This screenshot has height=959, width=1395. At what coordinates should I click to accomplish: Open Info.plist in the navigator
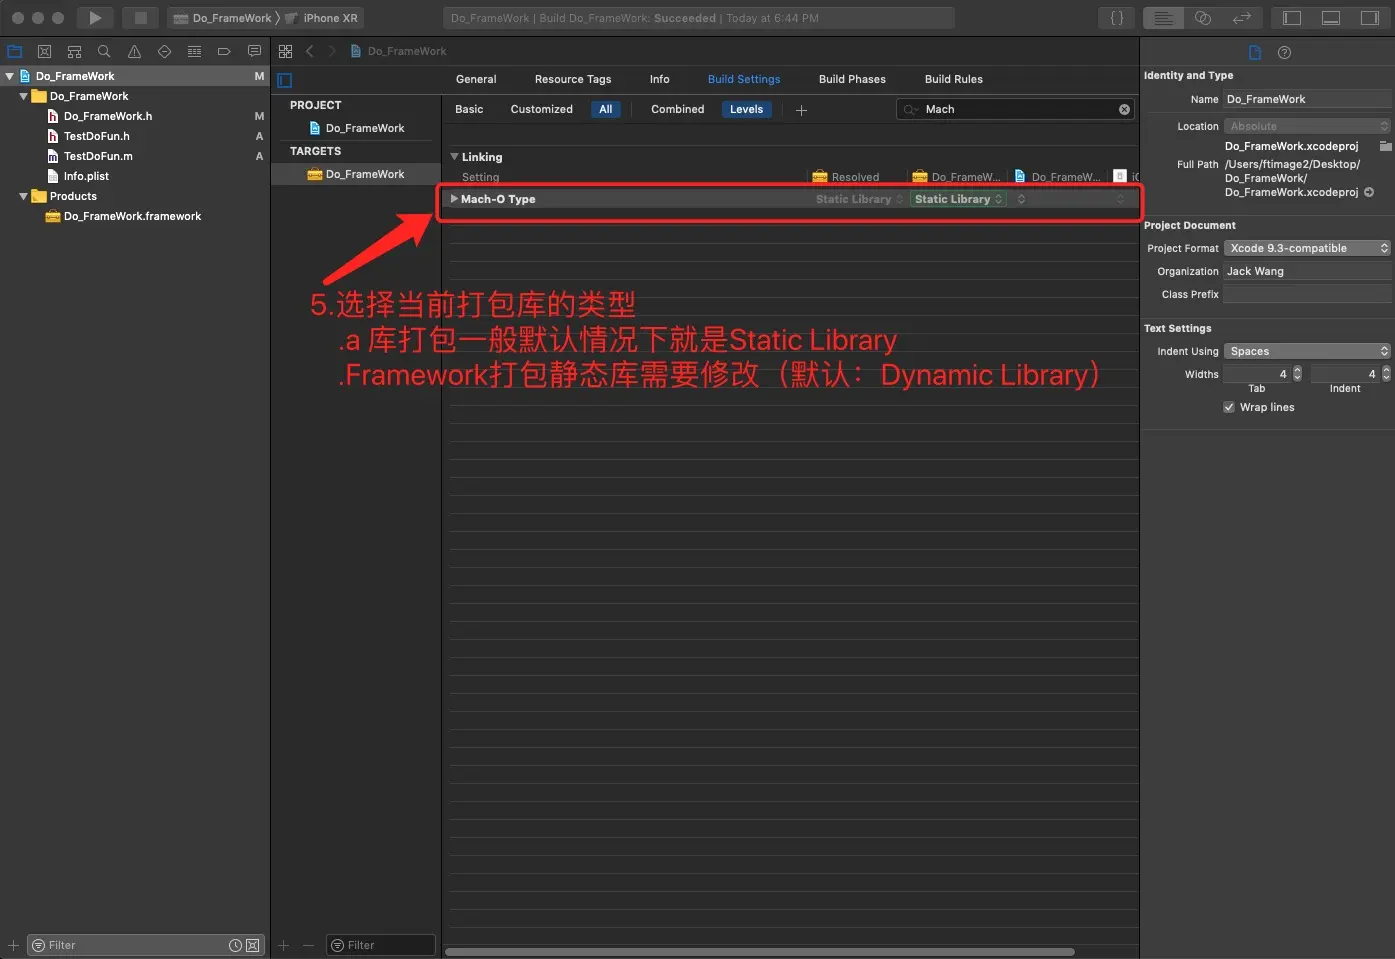pos(86,176)
